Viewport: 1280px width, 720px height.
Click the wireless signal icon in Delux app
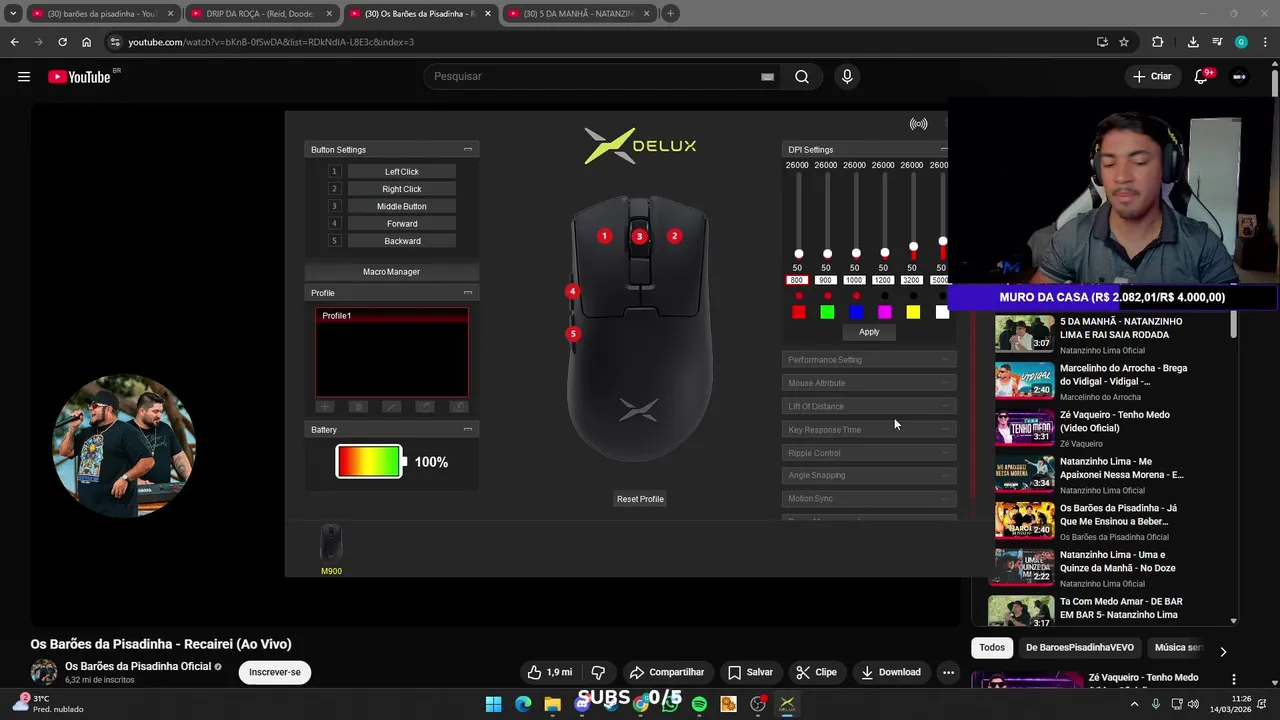click(x=918, y=124)
